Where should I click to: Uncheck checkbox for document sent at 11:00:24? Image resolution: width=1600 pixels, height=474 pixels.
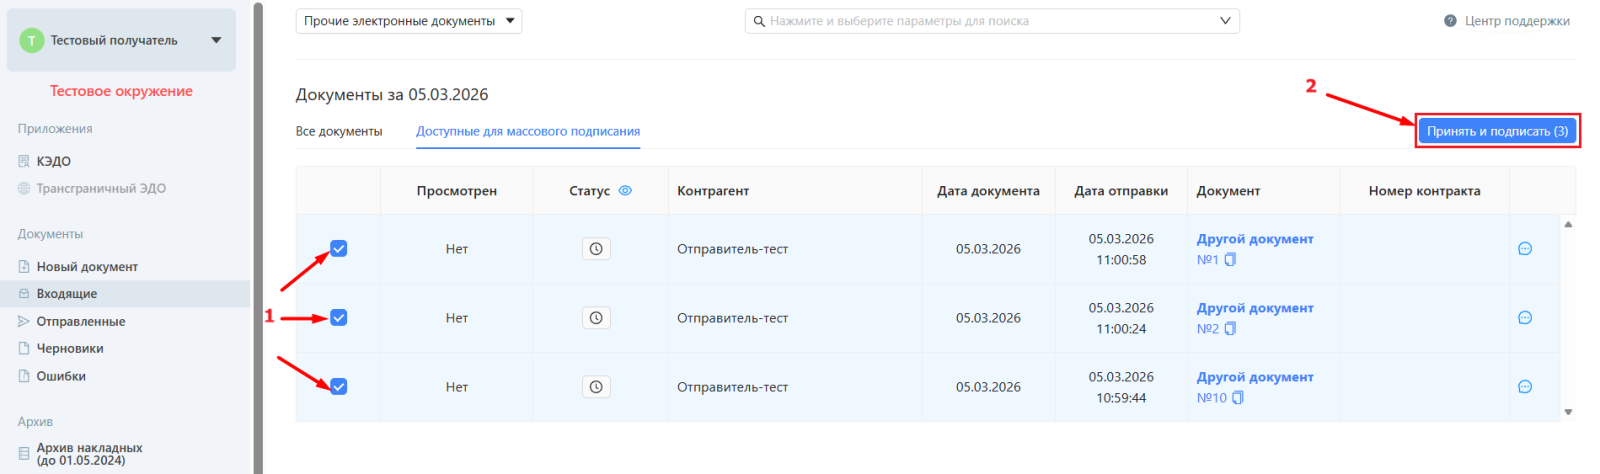(x=339, y=318)
